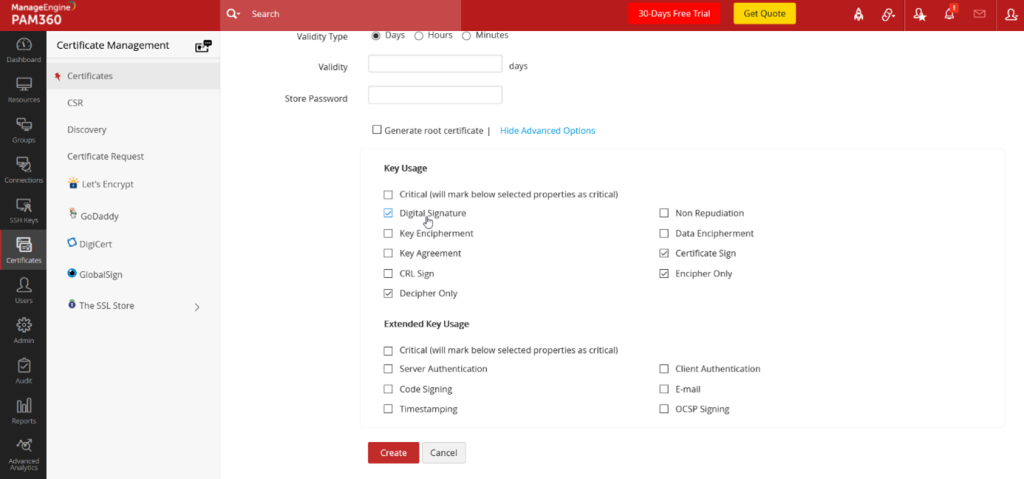Click the notifications bell icon
The image size is (1024, 479).
[x=949, y=14]
